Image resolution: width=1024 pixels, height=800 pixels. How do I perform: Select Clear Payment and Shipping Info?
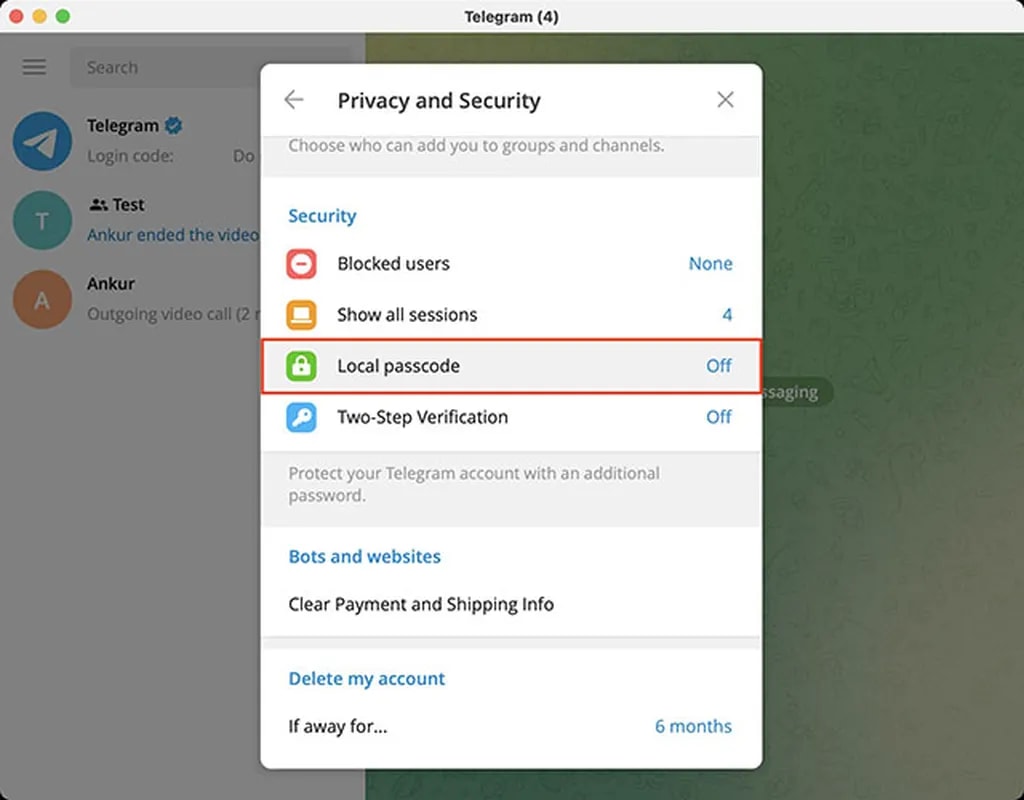click(421, 605)
